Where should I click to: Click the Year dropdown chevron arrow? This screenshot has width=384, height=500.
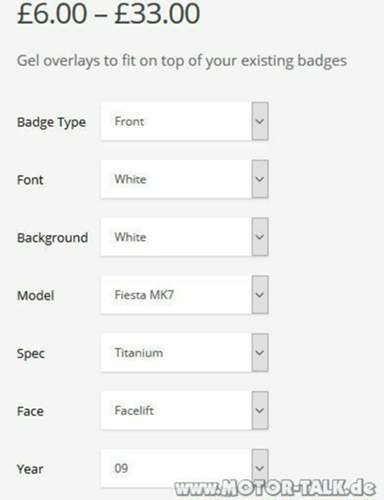click(x=260, y=468)
